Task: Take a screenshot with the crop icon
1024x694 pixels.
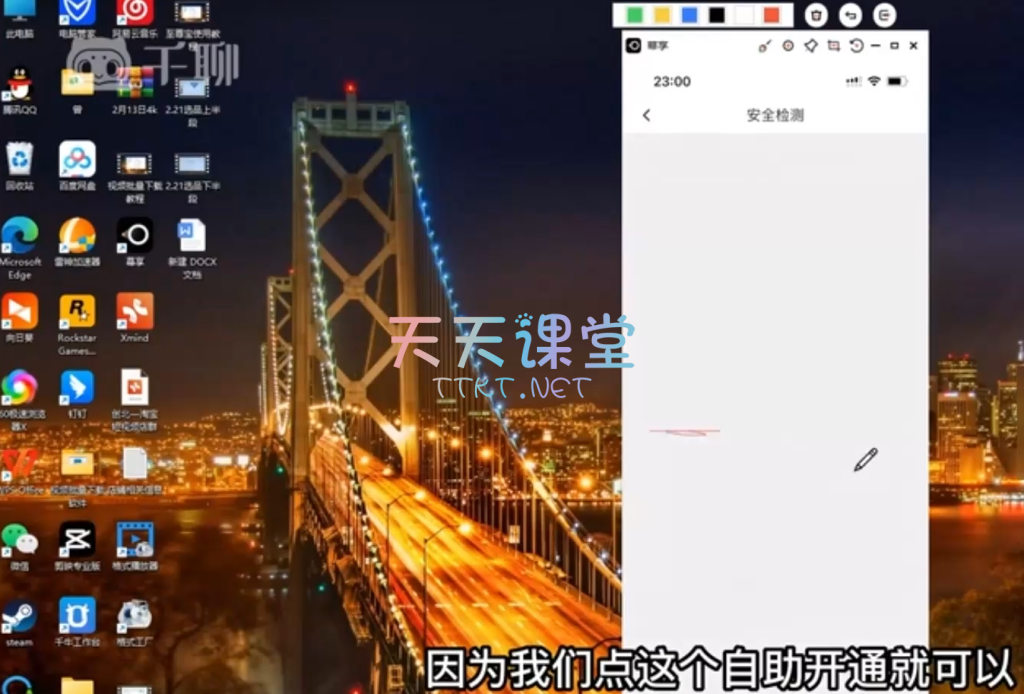Action: tap(833, 46)
